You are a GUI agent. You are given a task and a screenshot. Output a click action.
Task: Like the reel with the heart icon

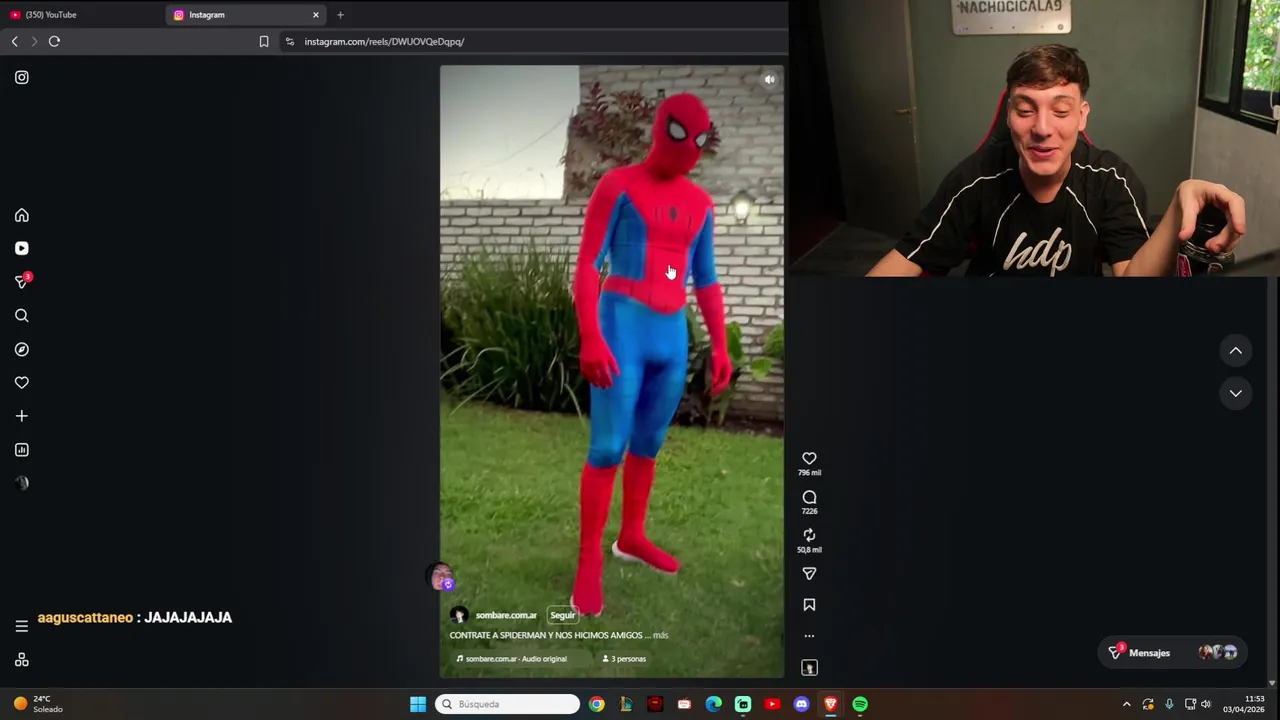pyautogui.click(x=809, y=459)
